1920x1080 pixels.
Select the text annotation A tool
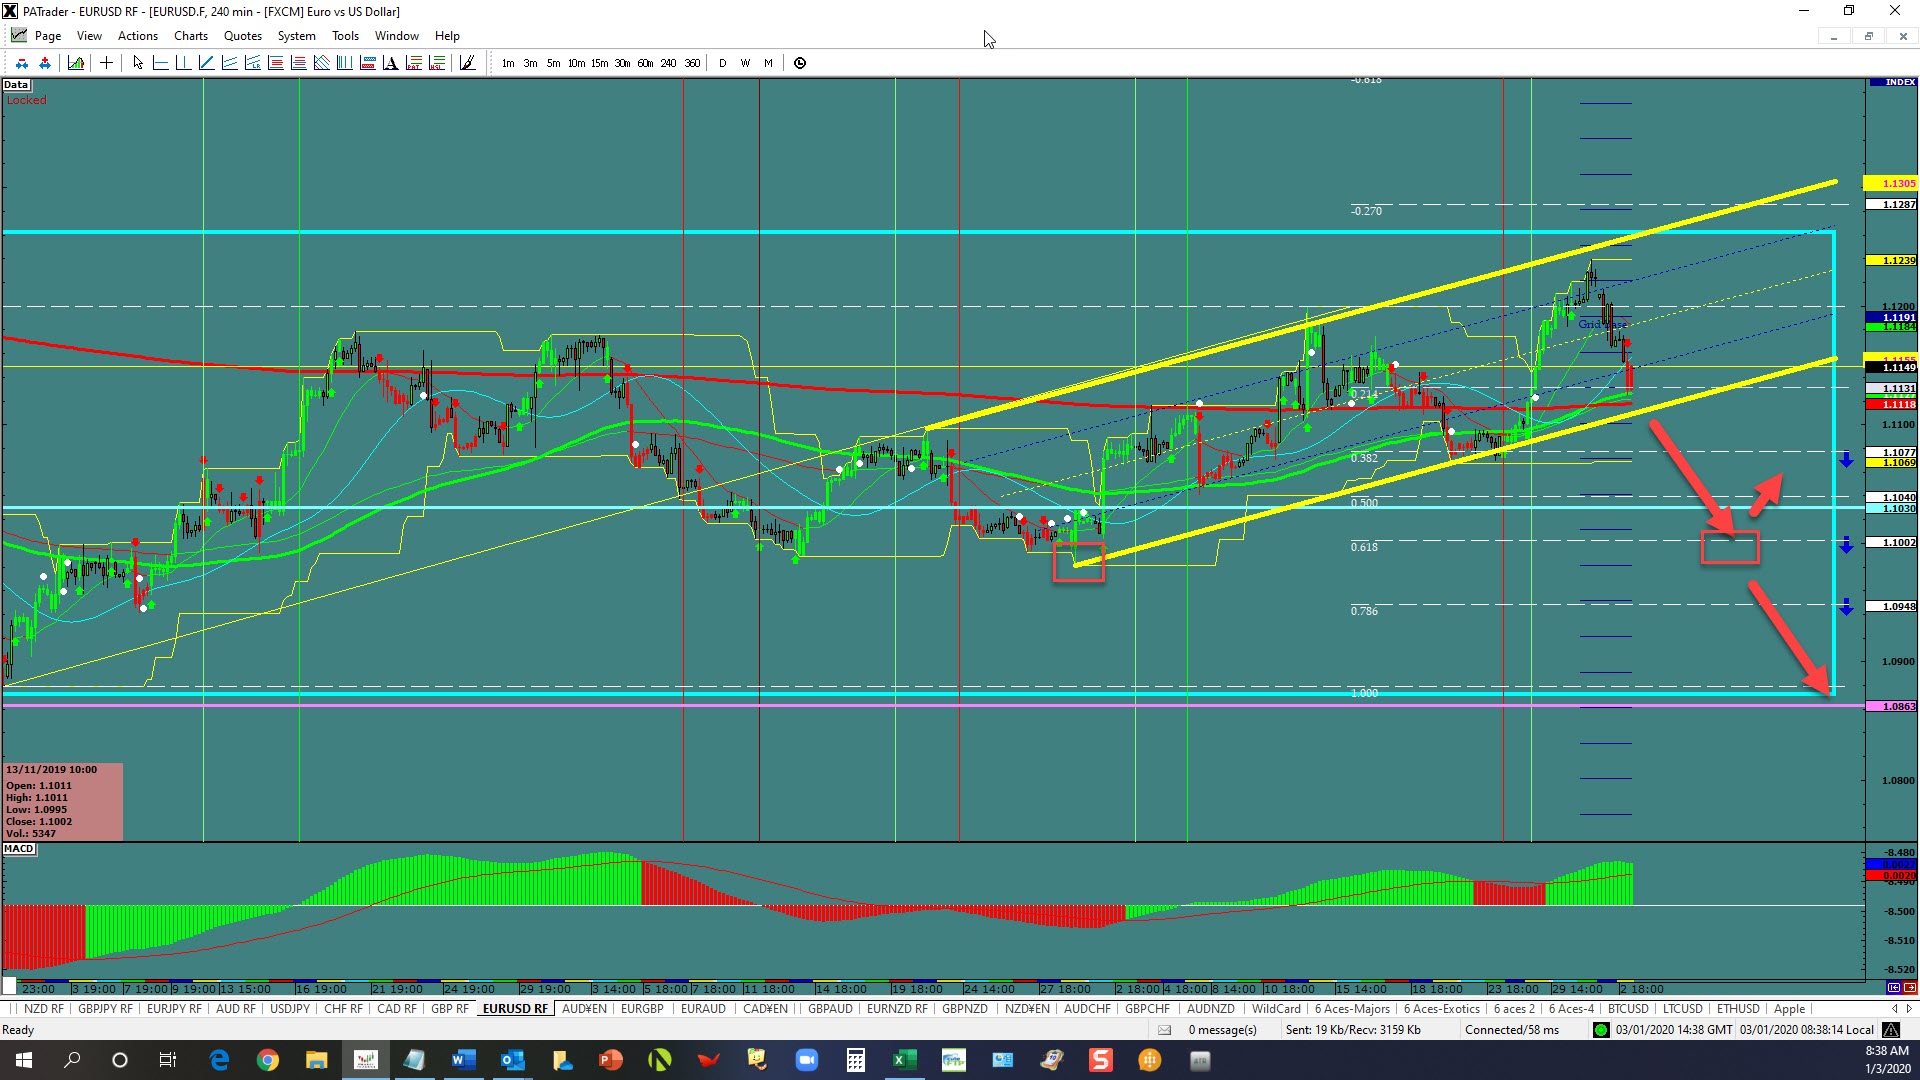coord(390,63)
